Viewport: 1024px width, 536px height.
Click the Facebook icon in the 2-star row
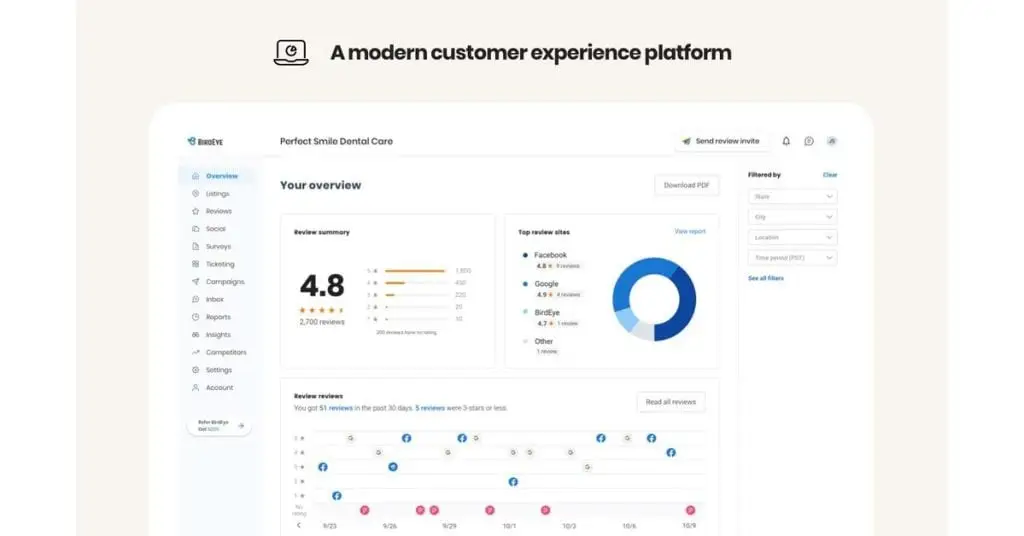coord(513,482)
